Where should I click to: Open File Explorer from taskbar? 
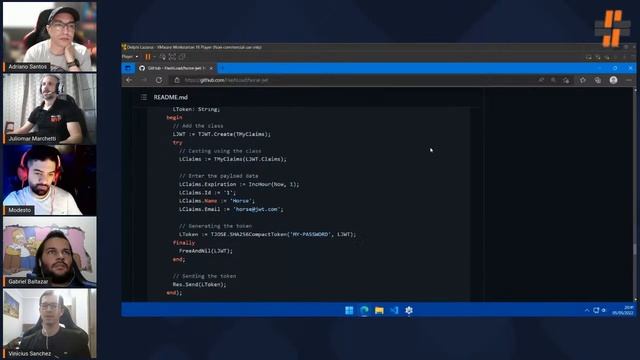click(379, 311)
